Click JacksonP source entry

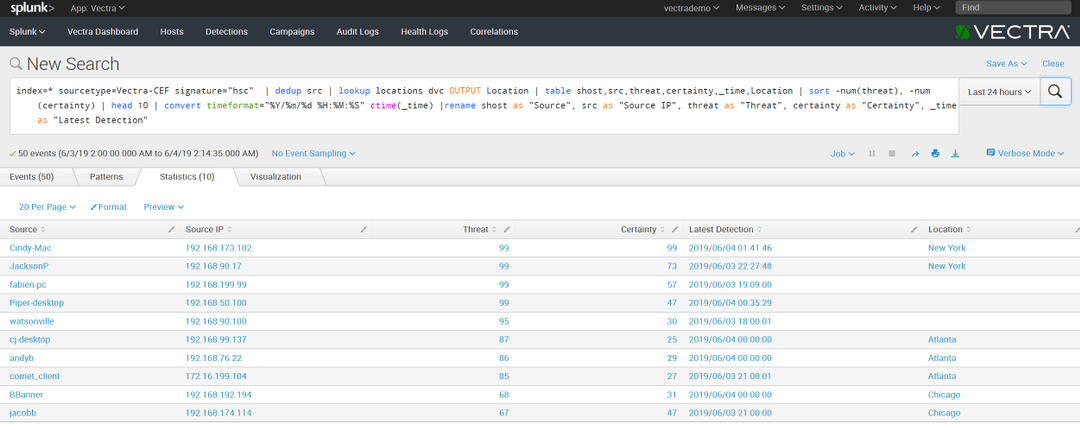(29, 266)
